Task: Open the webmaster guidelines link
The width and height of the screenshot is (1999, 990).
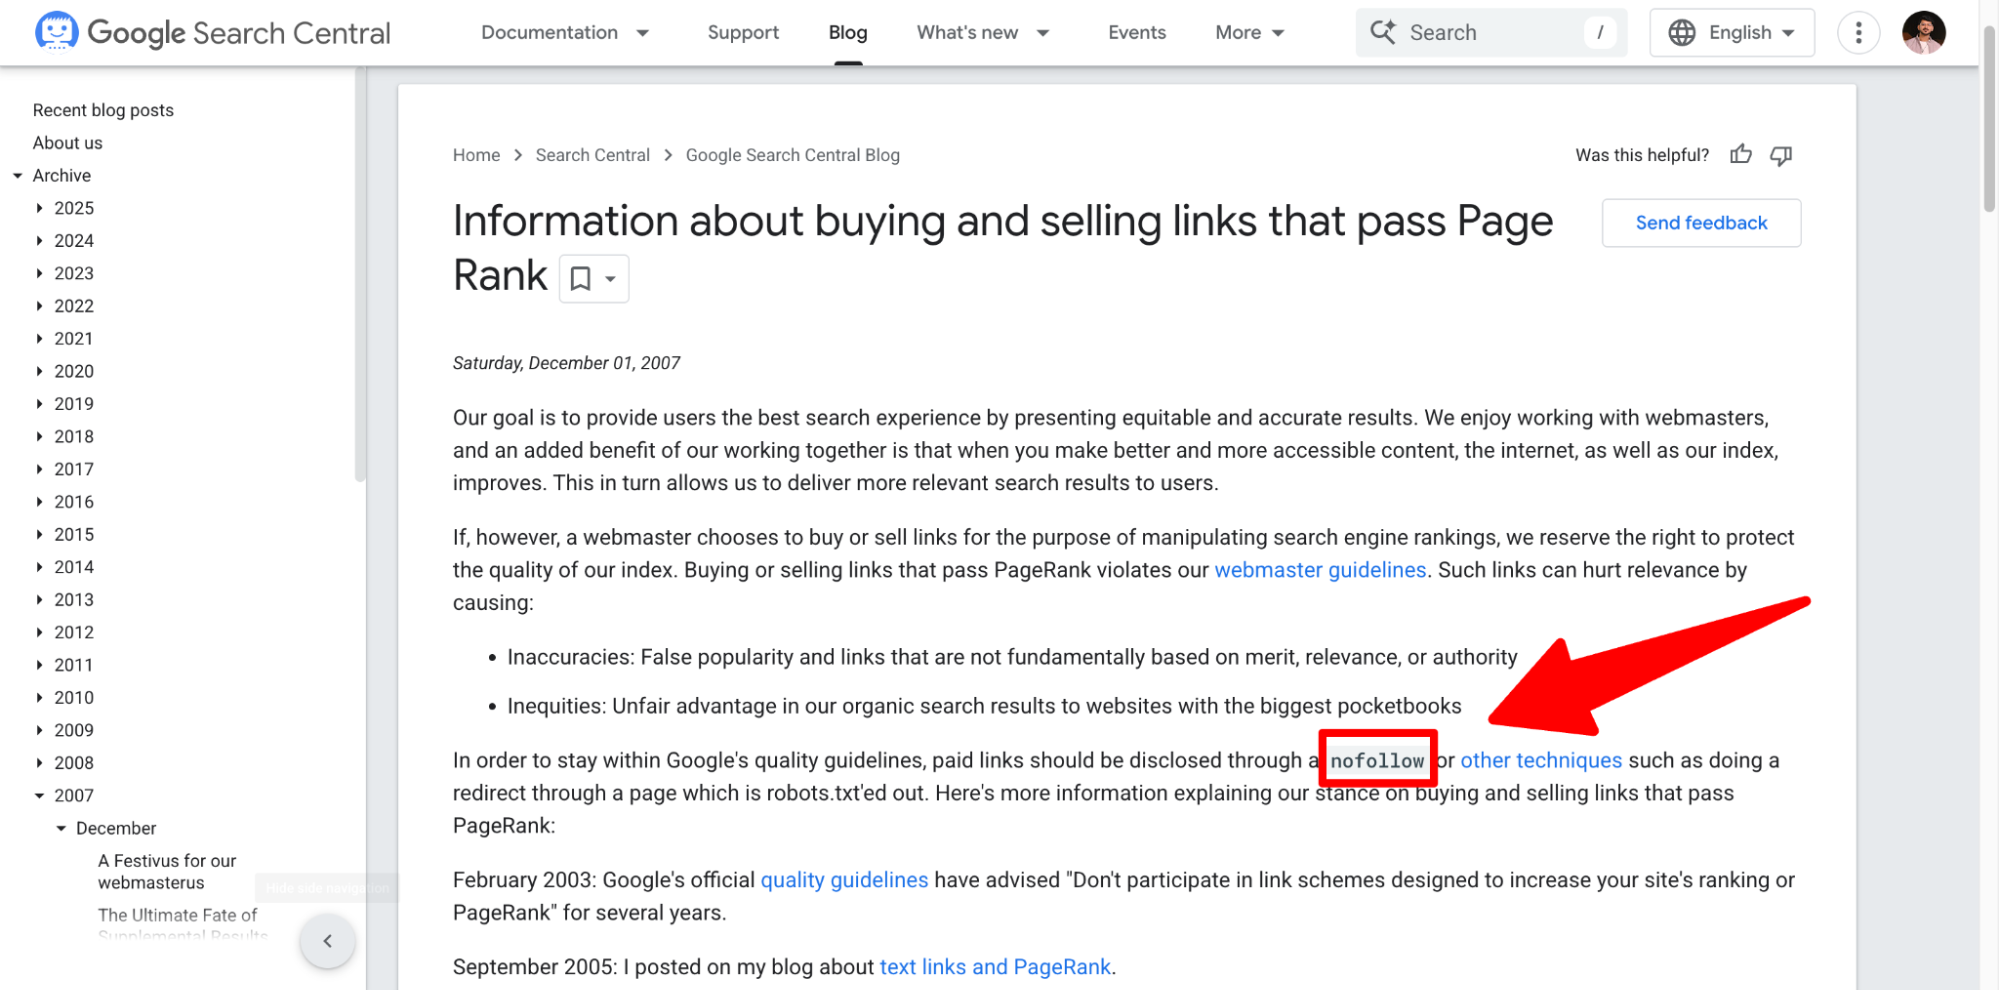Action: point(1320,570)
